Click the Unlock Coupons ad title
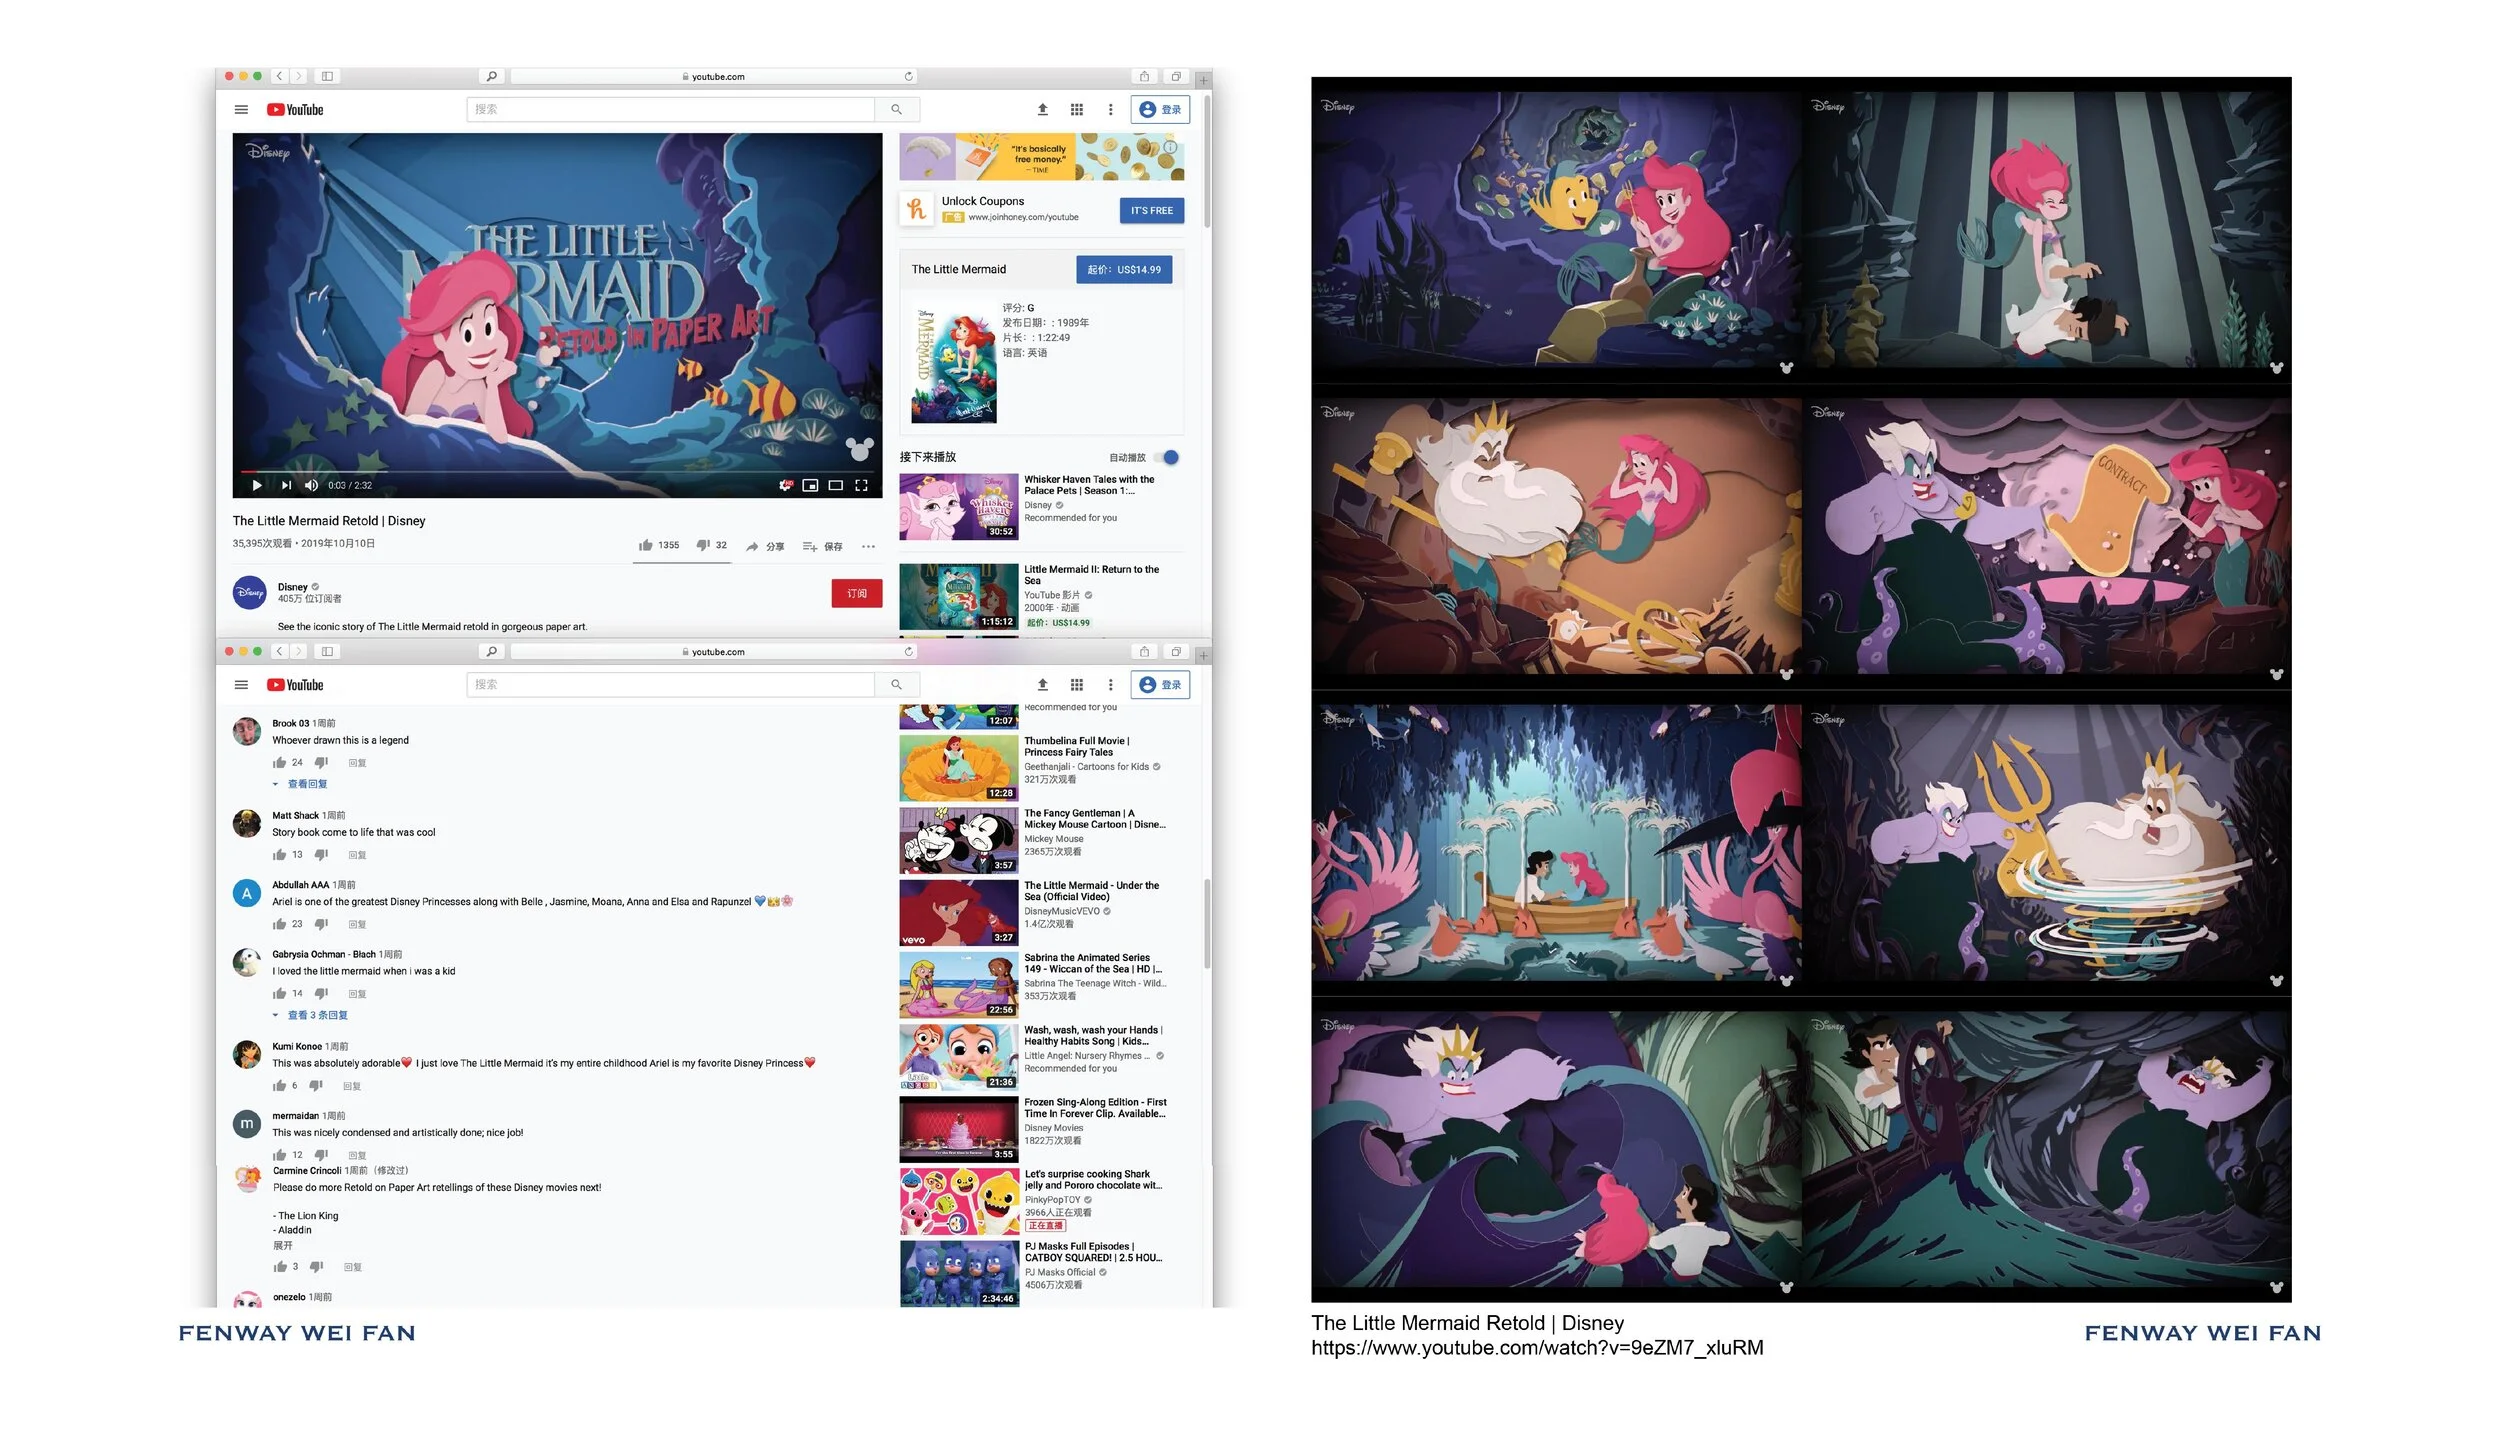Viewport: 2500px width, 1453px height. [982, 201]
